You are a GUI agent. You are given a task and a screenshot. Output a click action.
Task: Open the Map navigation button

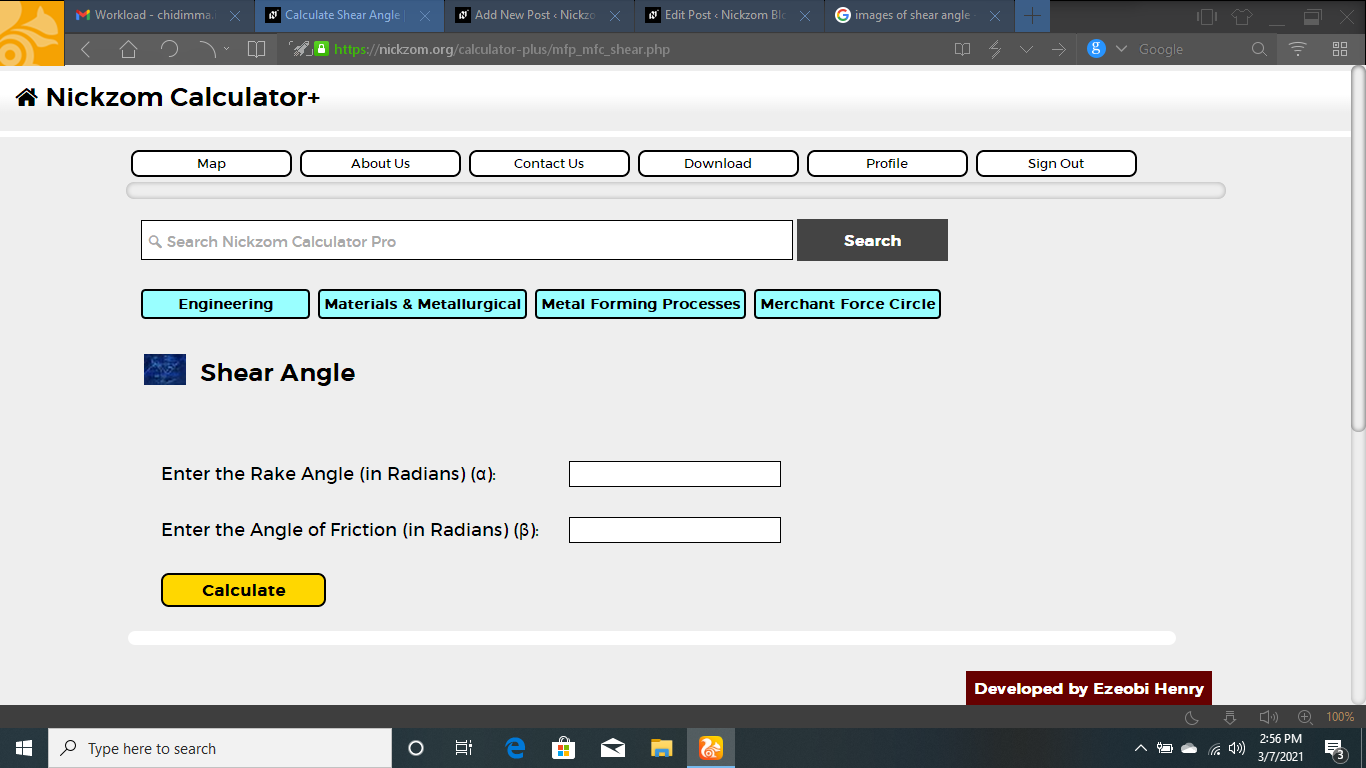pos(211,163)
